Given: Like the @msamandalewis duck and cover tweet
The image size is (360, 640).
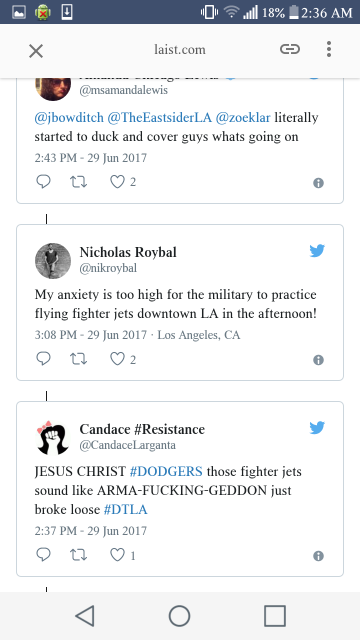Looking at the screenshot, I should coord(118,182).
